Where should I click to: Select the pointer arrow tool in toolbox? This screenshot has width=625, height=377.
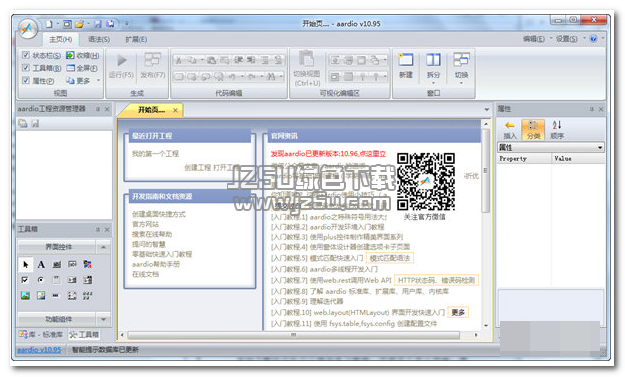[x=26, y=264]
